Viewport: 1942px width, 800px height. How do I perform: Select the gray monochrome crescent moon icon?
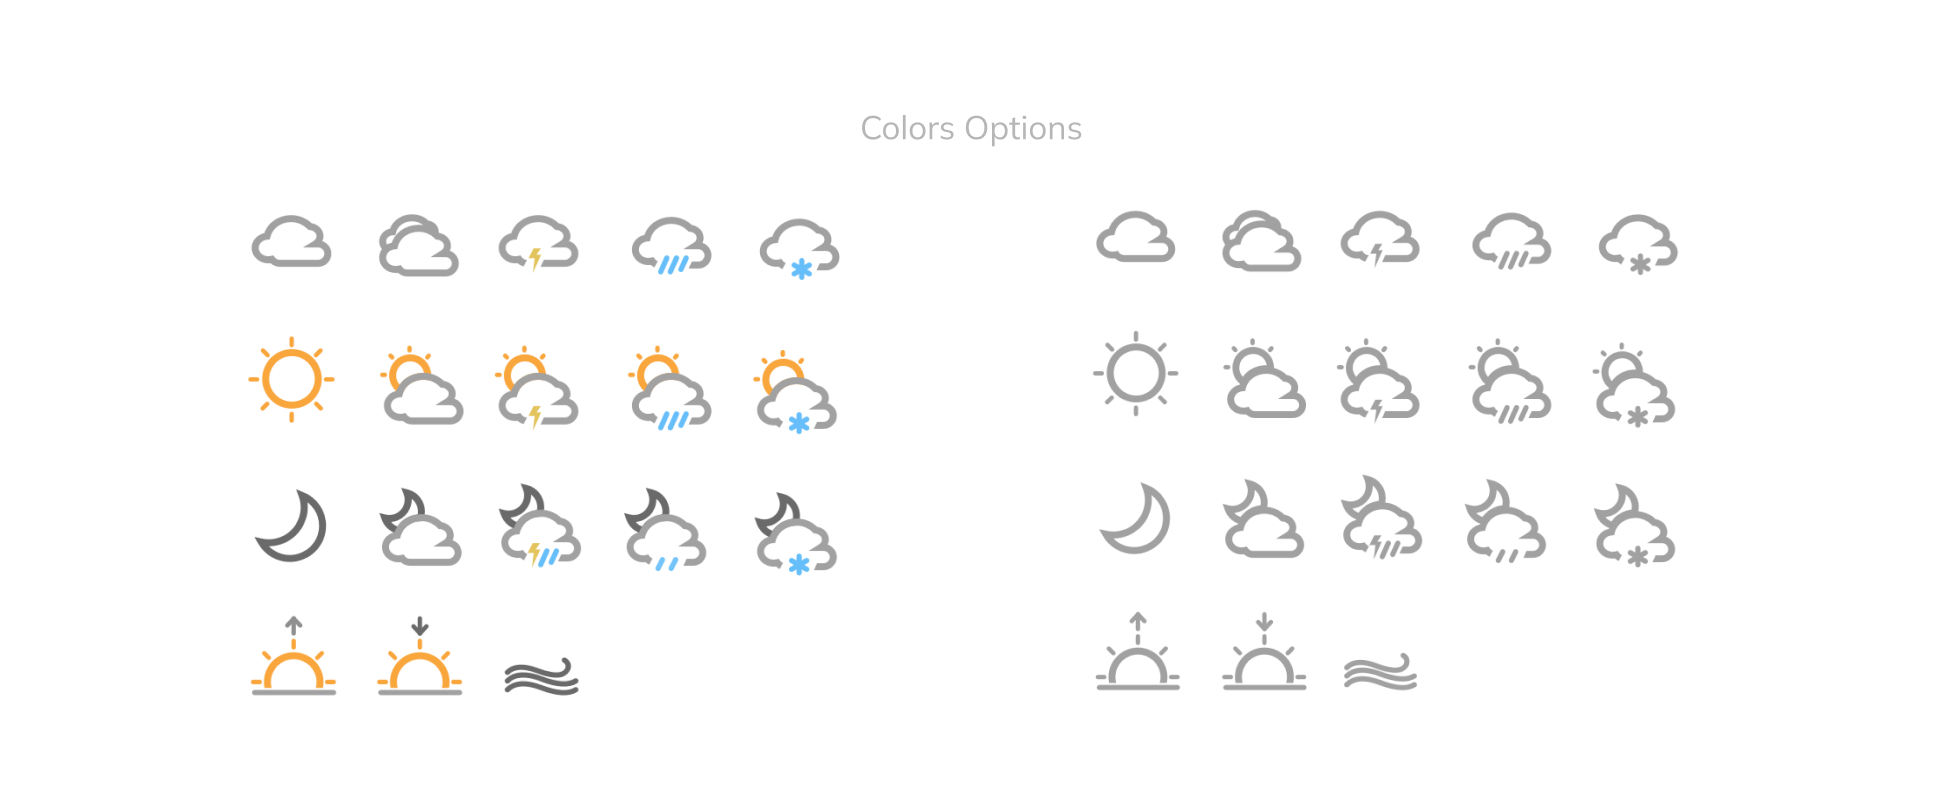coord(1135,519)
